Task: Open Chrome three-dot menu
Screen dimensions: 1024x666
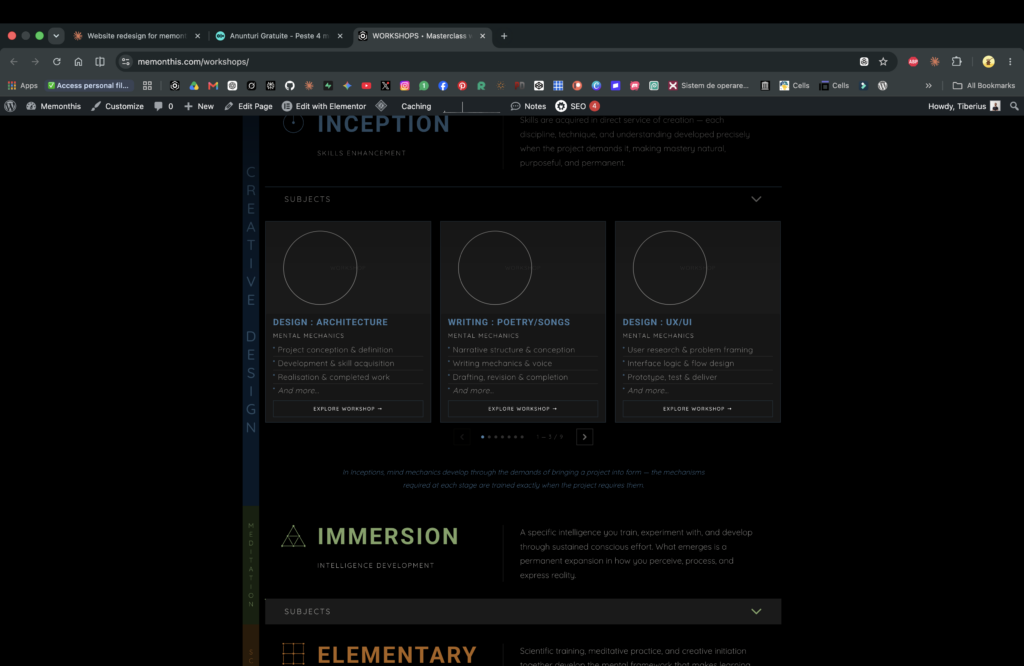Action: 1010,61
